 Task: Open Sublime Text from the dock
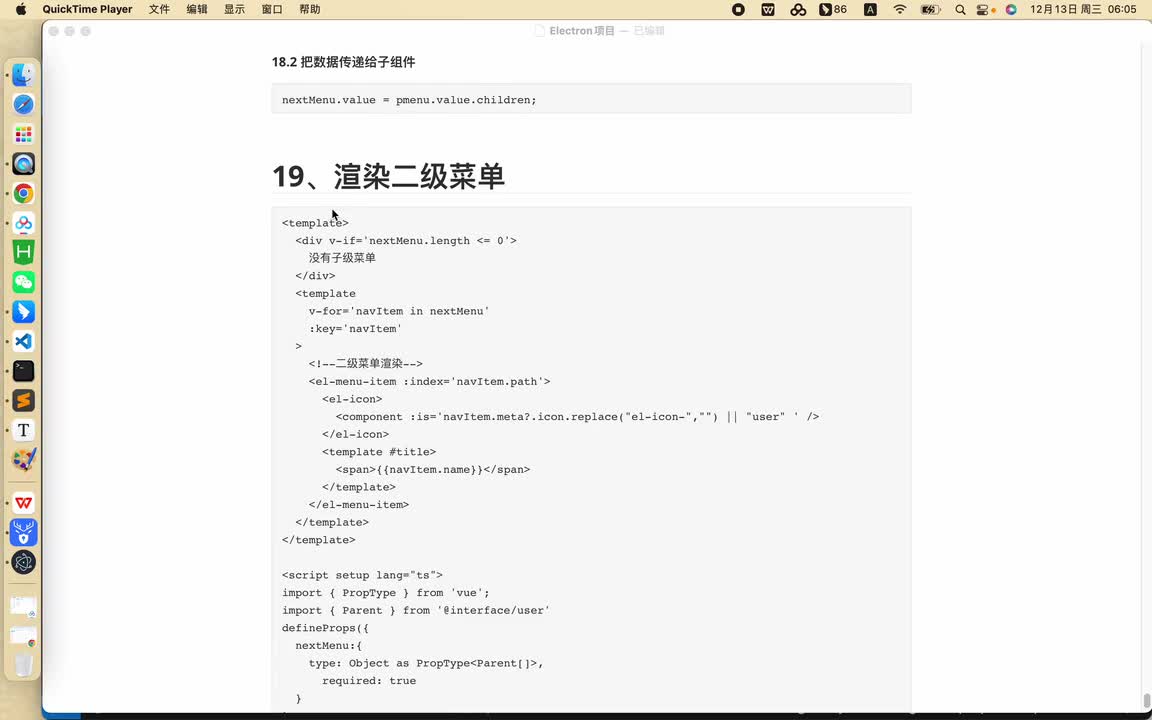(24, 400)
